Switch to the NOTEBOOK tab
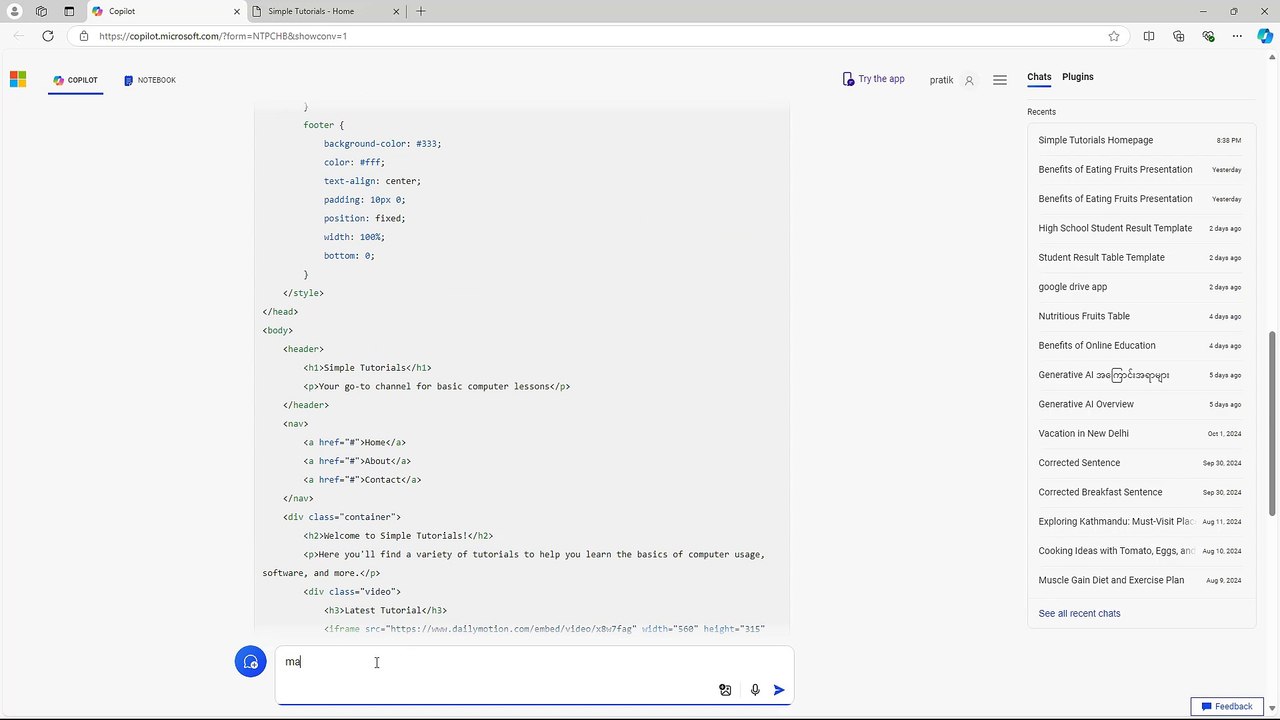 [150, 80]
